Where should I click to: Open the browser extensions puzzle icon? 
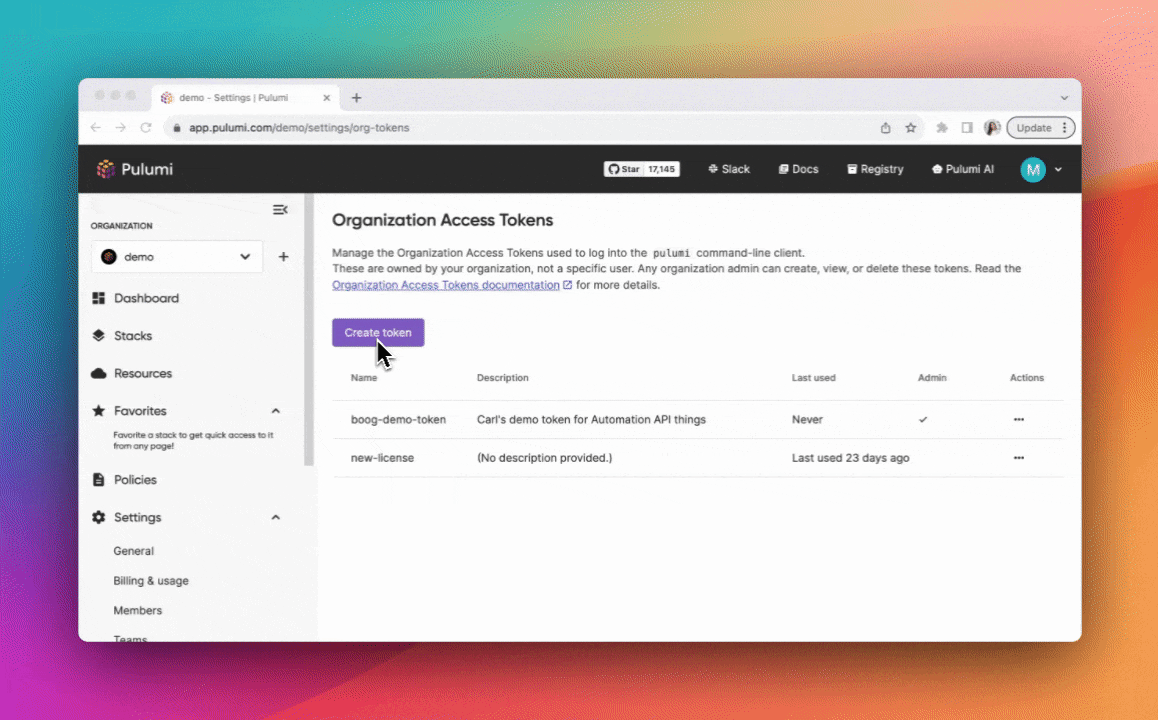point(942,128)
